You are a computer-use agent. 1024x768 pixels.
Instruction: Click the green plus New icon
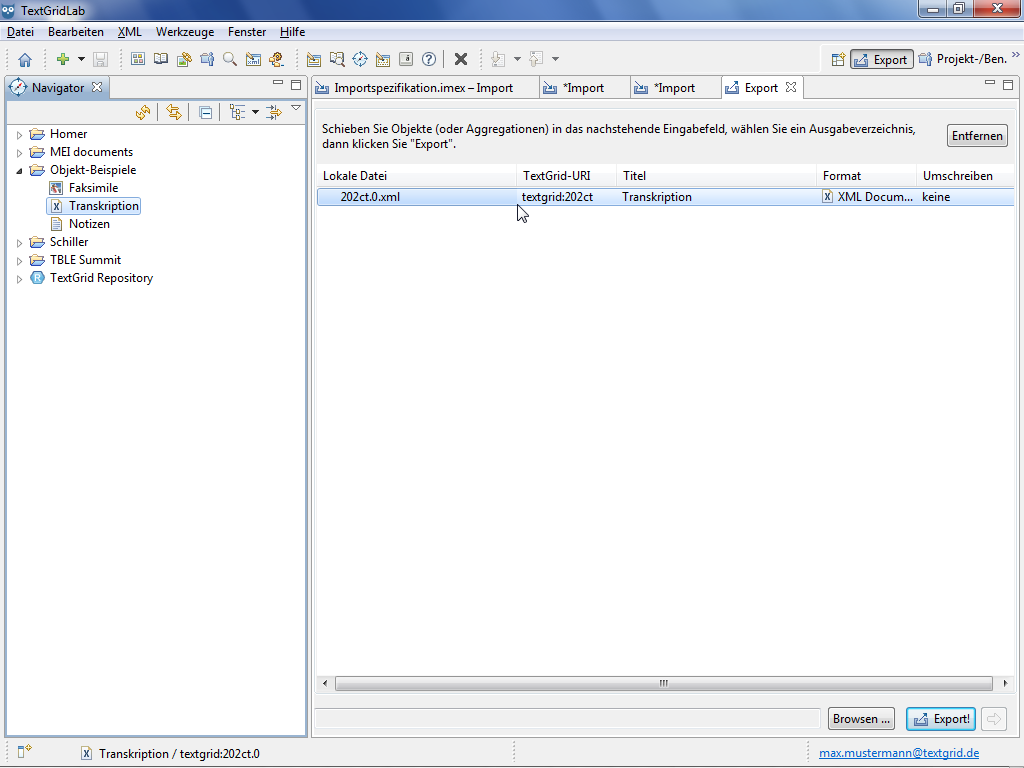point(63,60)
